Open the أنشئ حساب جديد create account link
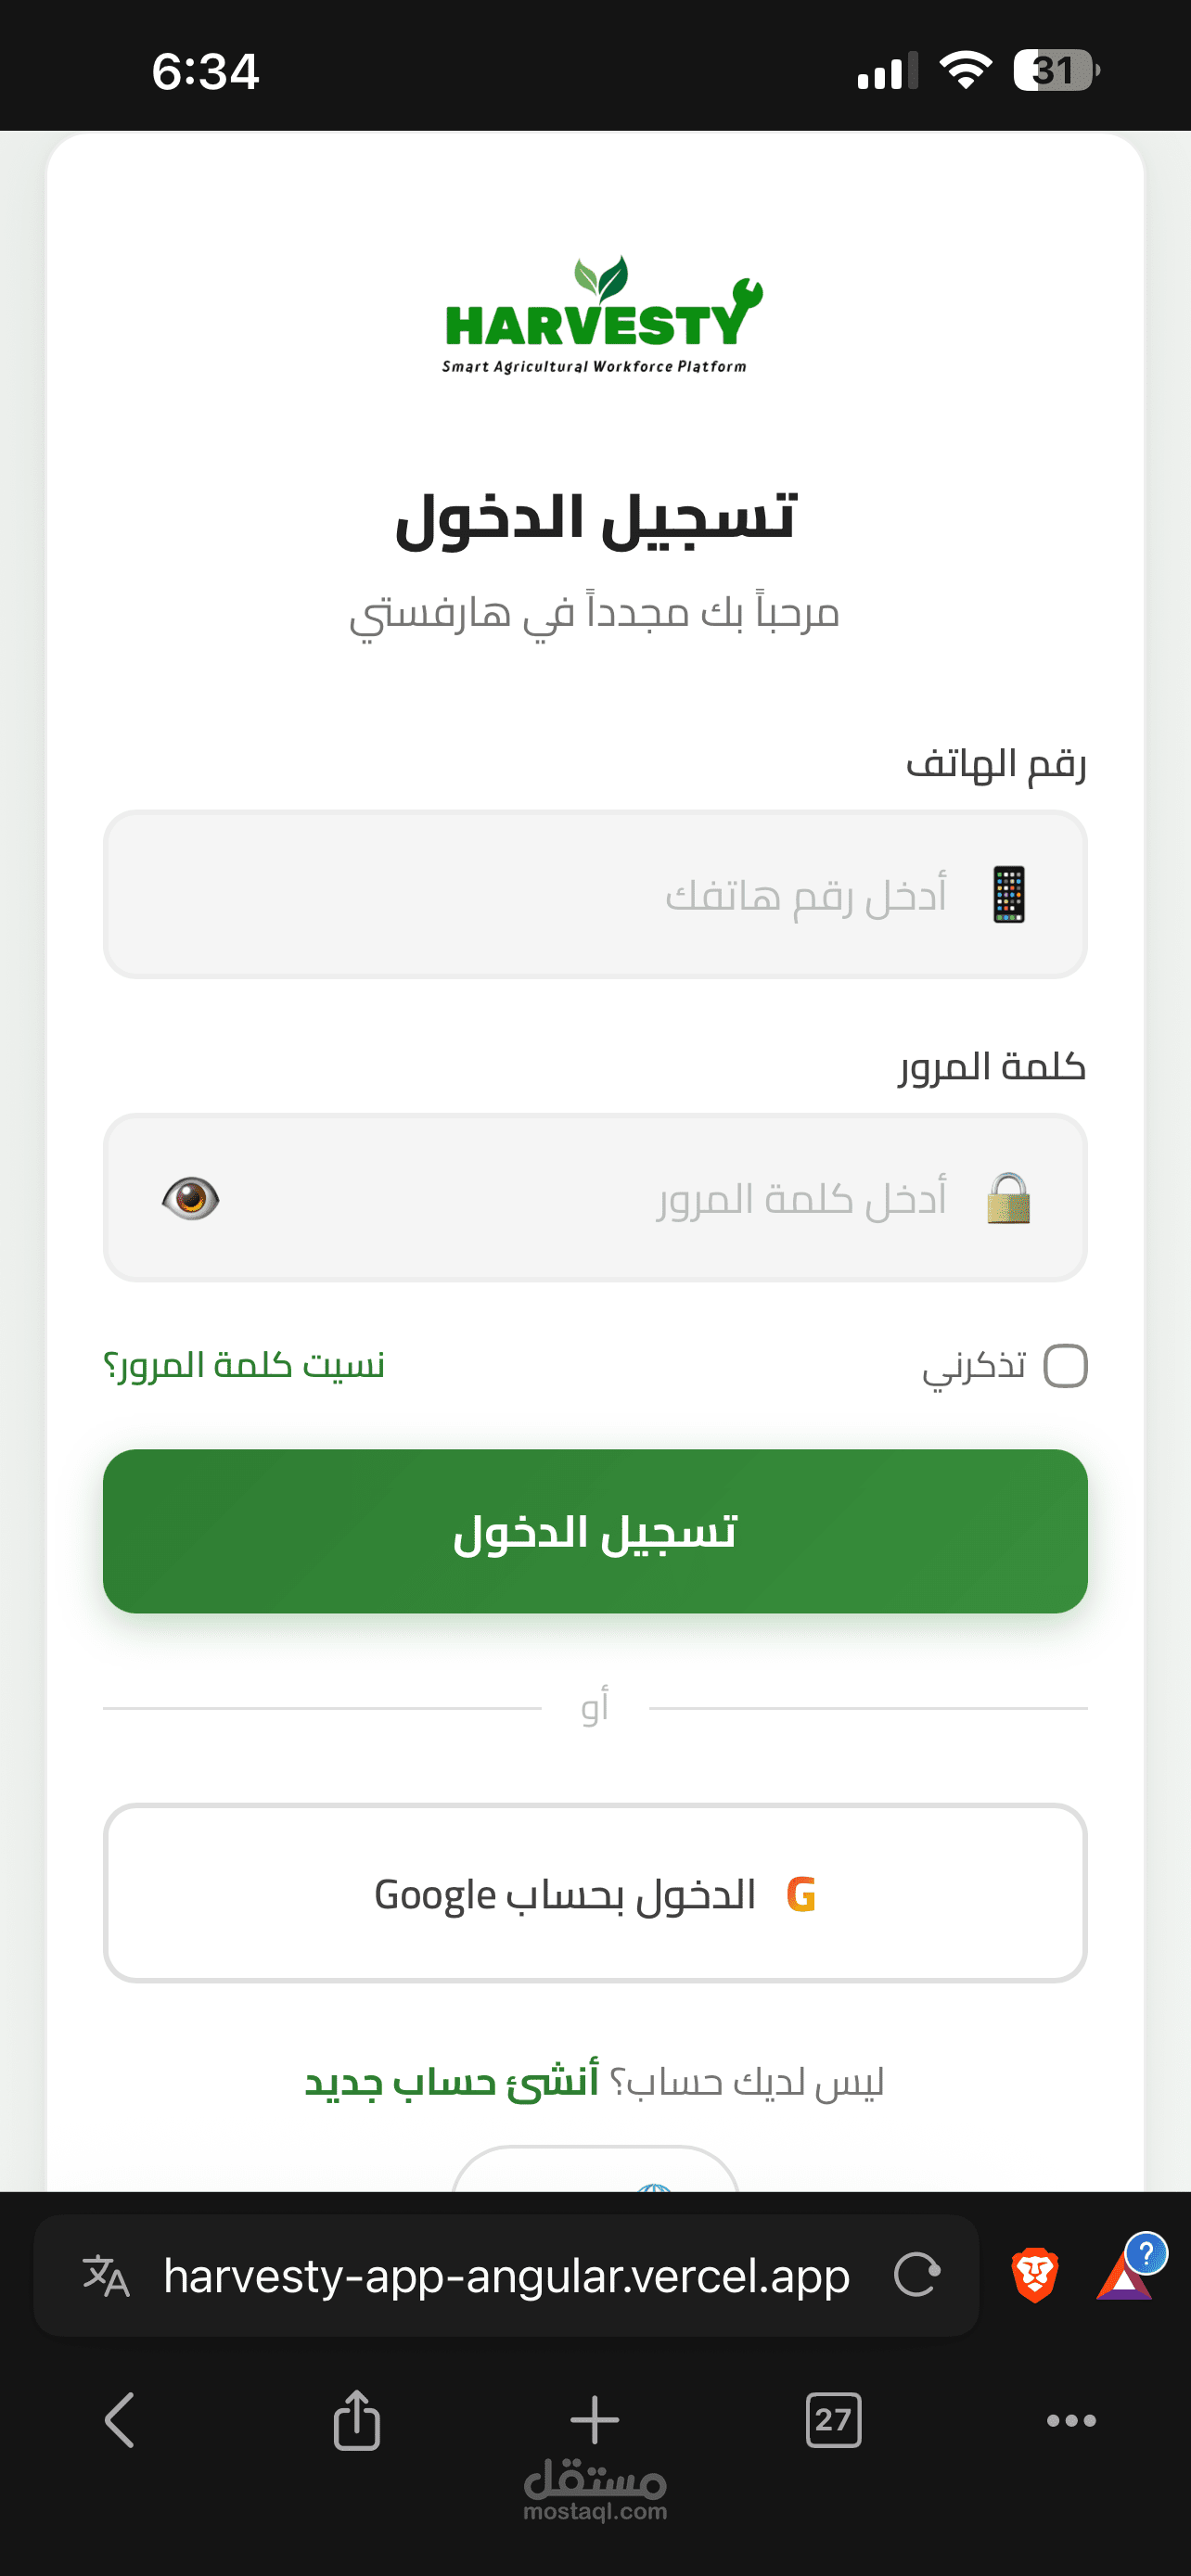This screenshot has width=1191, height=2576. 451,2083
